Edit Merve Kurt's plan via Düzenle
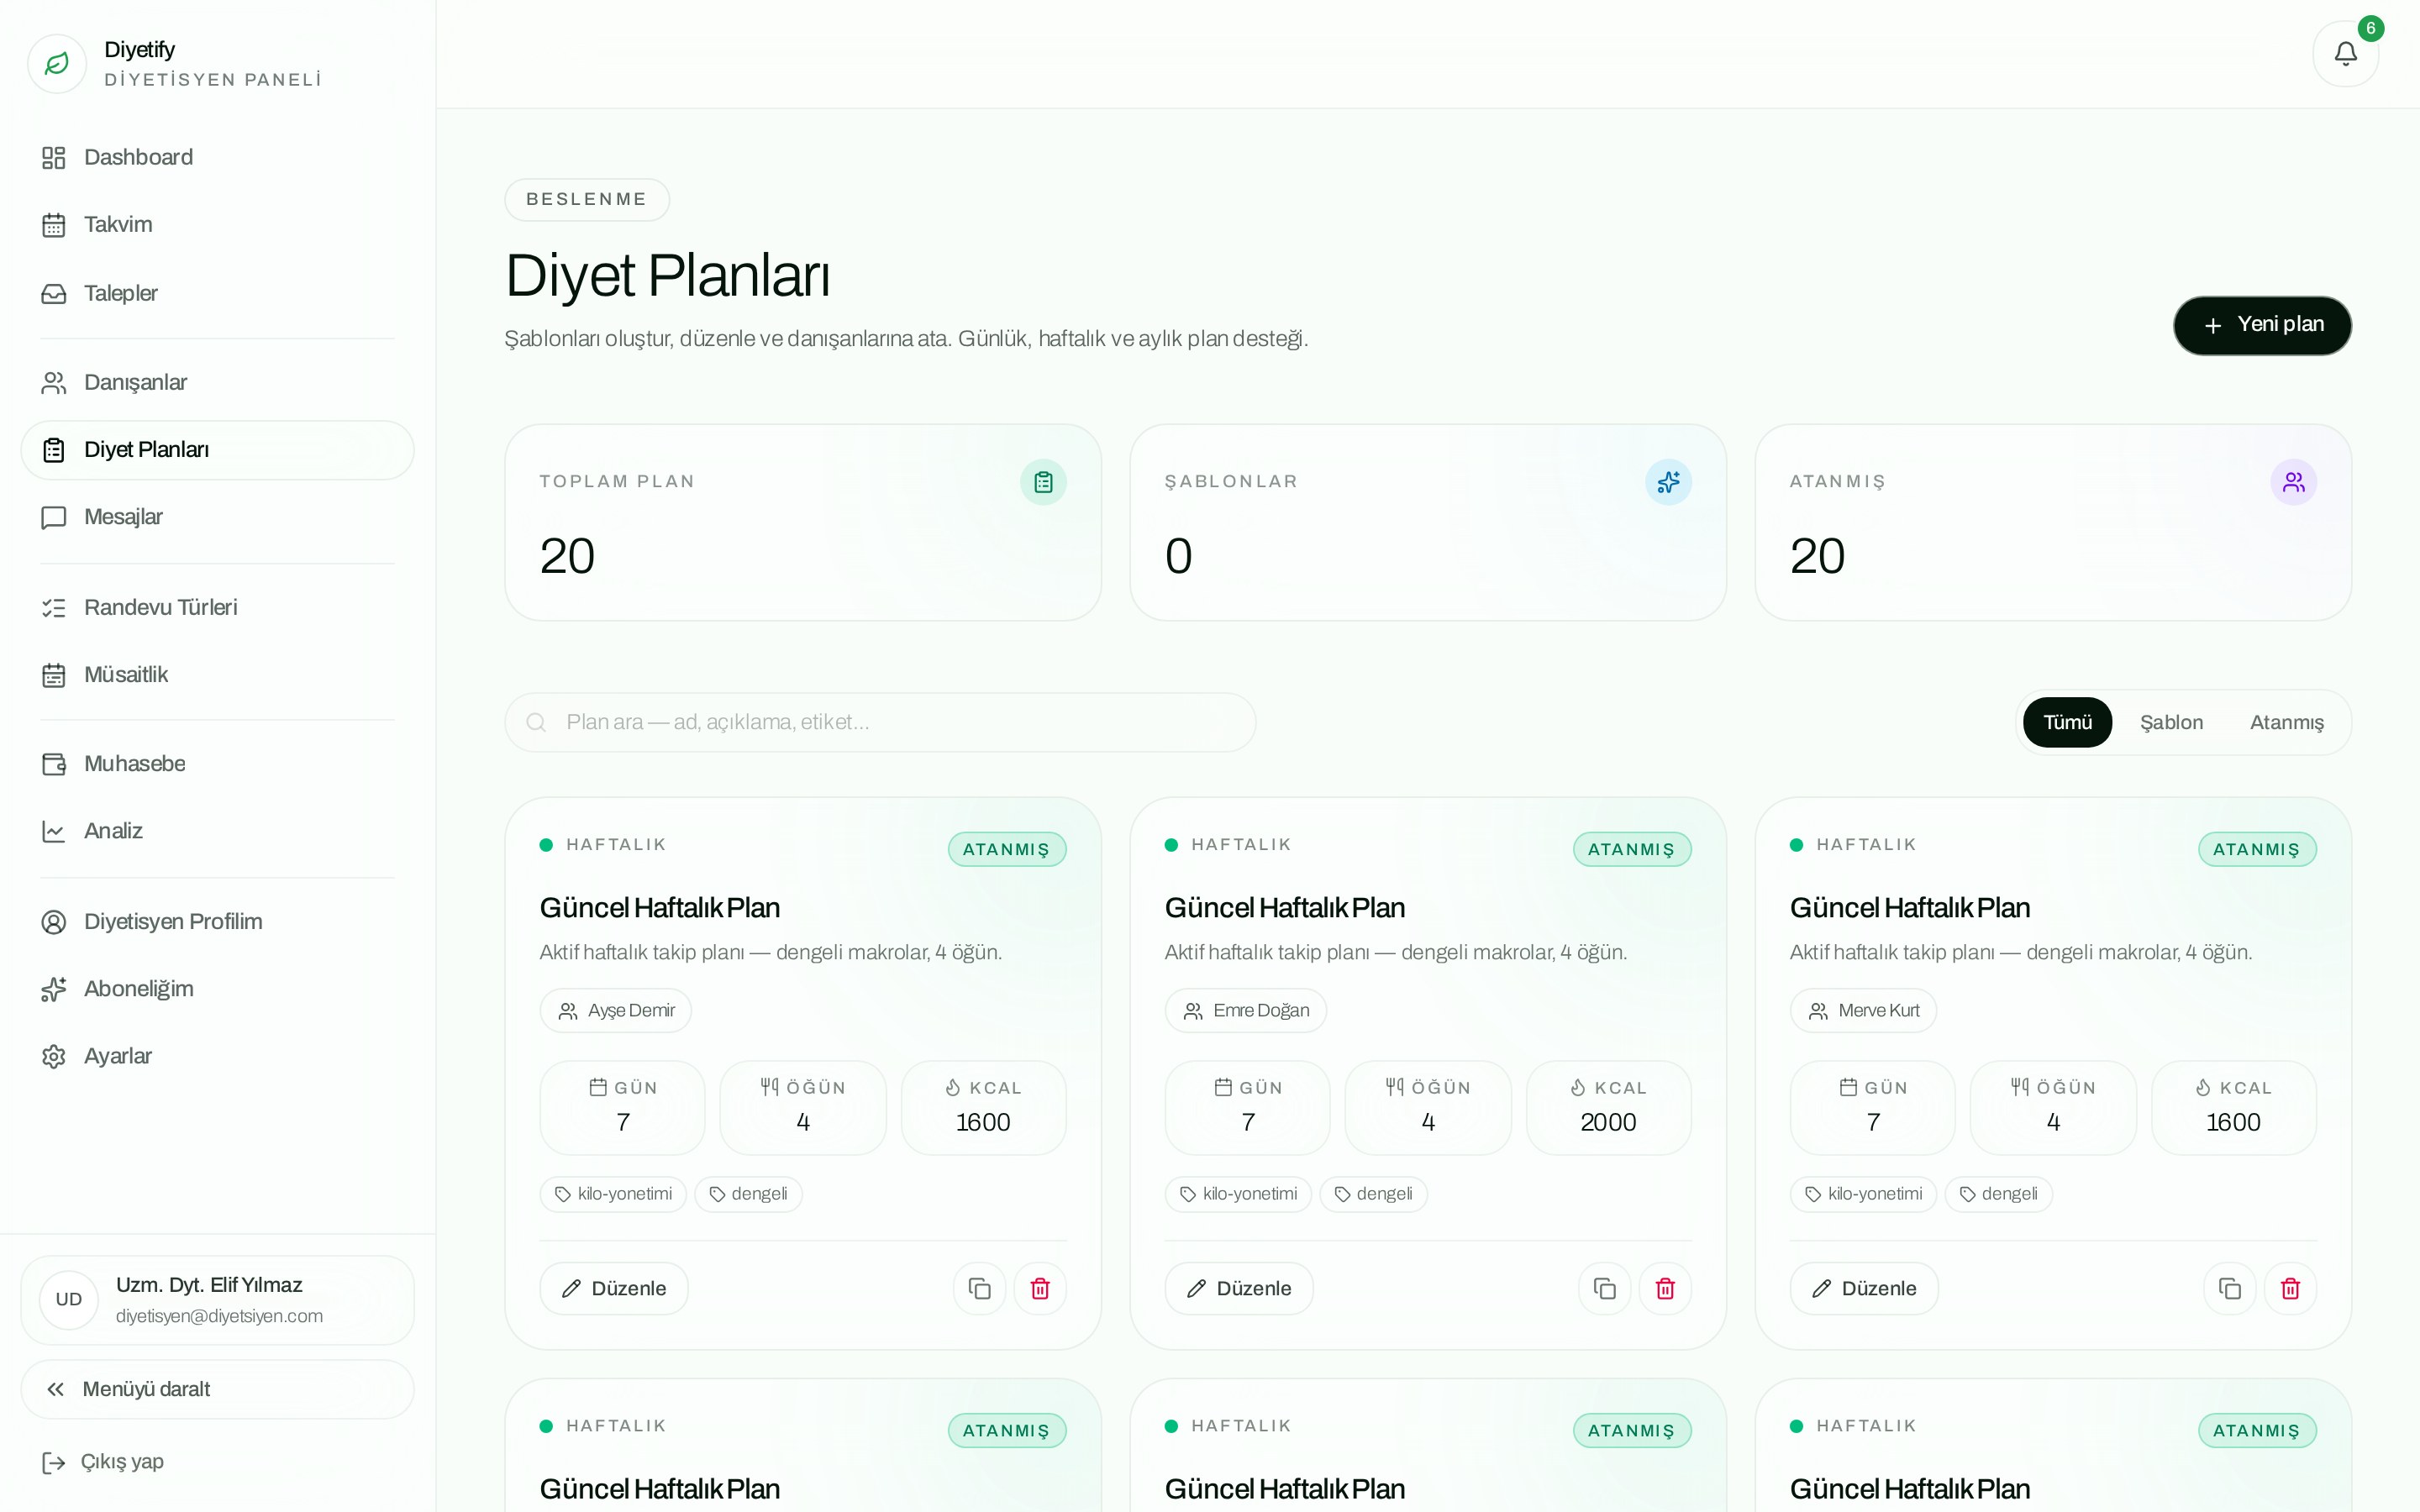Screen dimensions: 2420x1512 [1864, 1288]
